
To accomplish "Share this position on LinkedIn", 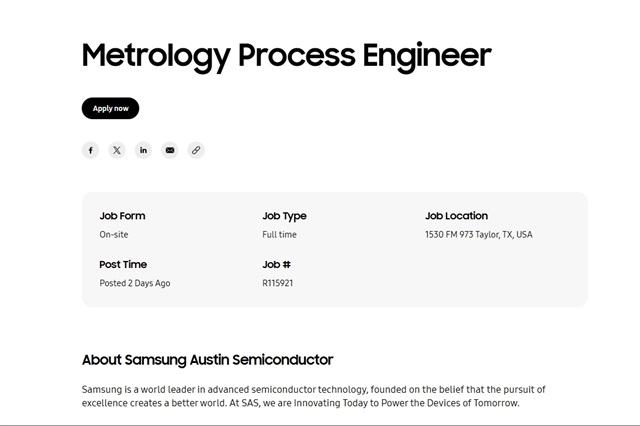I will click(x=143, y=150).
